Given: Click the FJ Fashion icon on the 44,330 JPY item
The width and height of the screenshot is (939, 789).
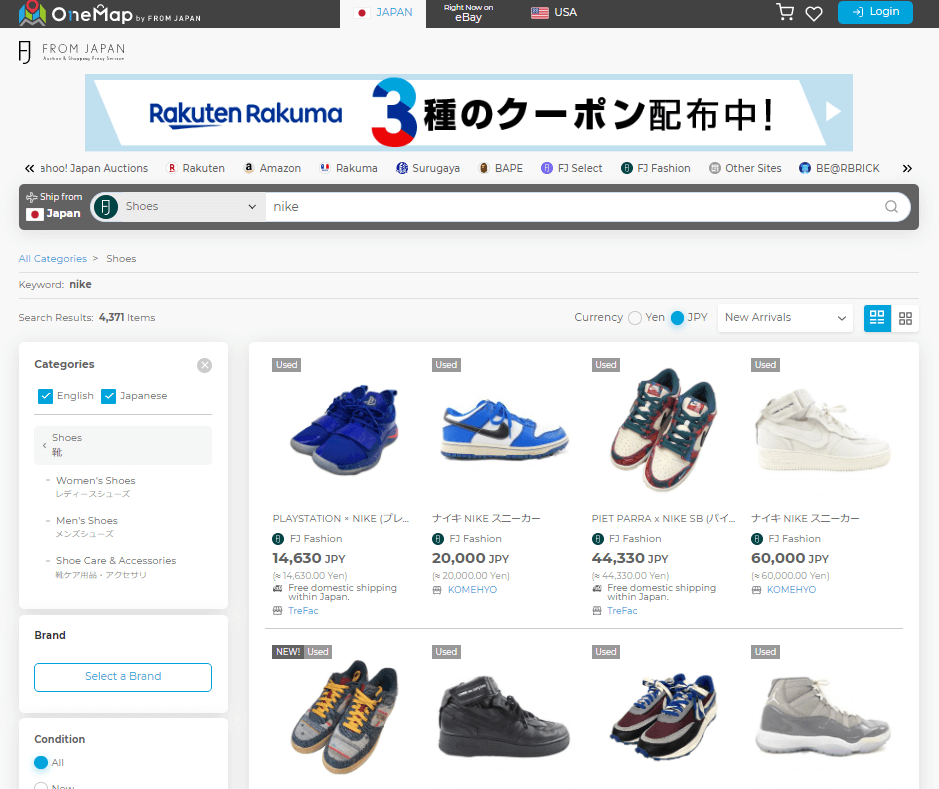Looking at the screenshot, I should pyautogui.click(x=598, y=539).
